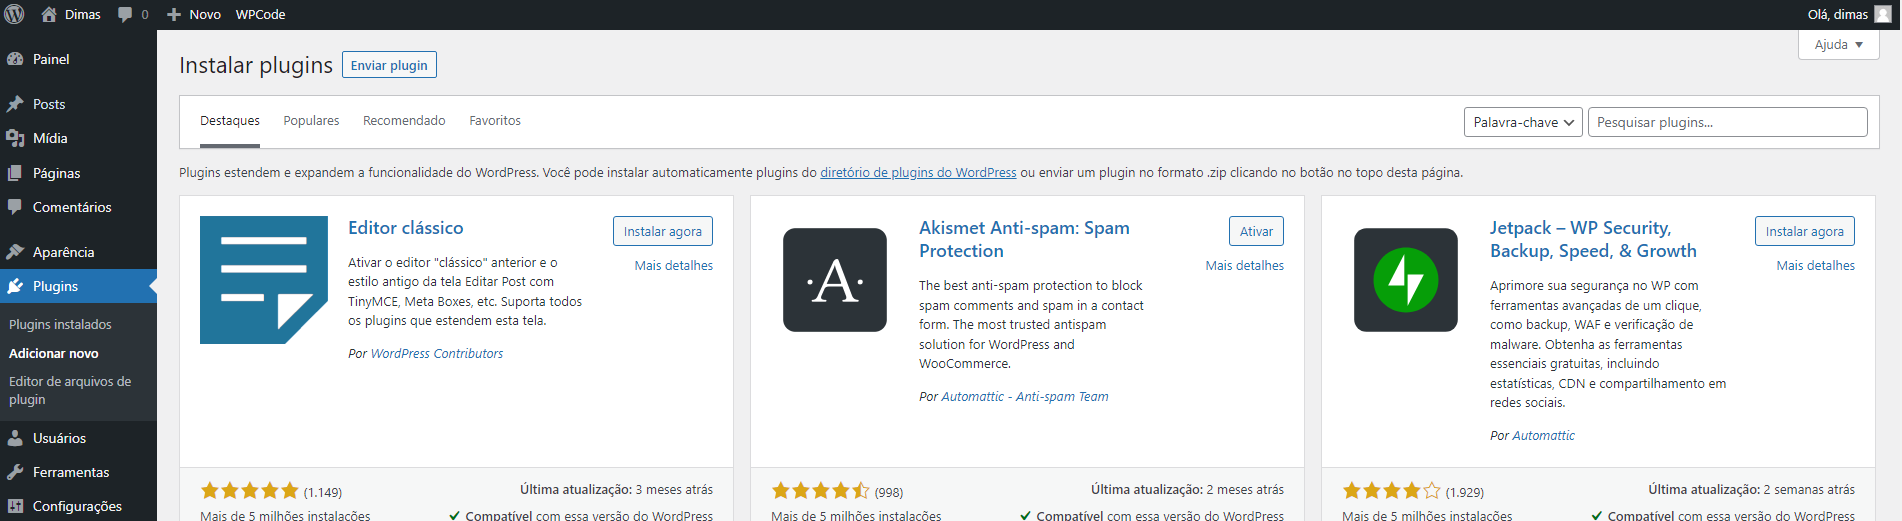Image resolution: width=1902 pixels, height=521 pixels.
Task: Switch to the Favoritos tab
Action: 495,121
